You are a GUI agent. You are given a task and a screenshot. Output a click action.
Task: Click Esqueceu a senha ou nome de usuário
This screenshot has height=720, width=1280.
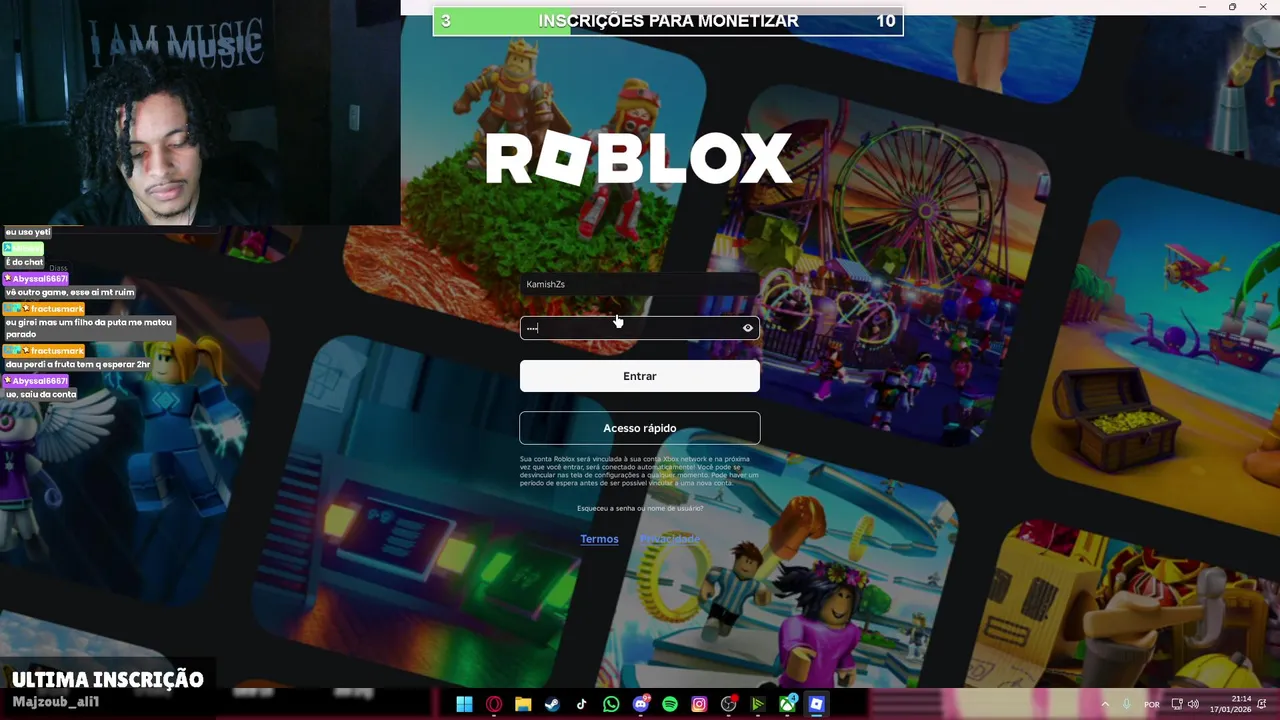pos(640,508)
